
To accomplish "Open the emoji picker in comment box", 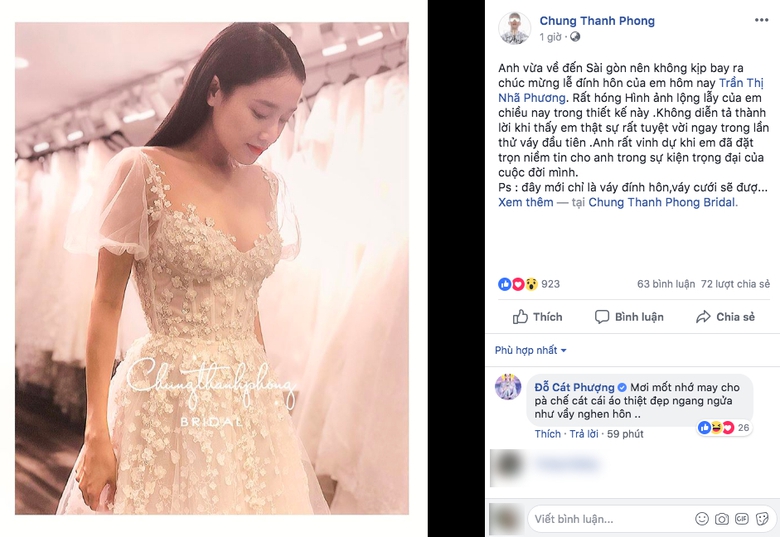I will (x=701, y=519).
